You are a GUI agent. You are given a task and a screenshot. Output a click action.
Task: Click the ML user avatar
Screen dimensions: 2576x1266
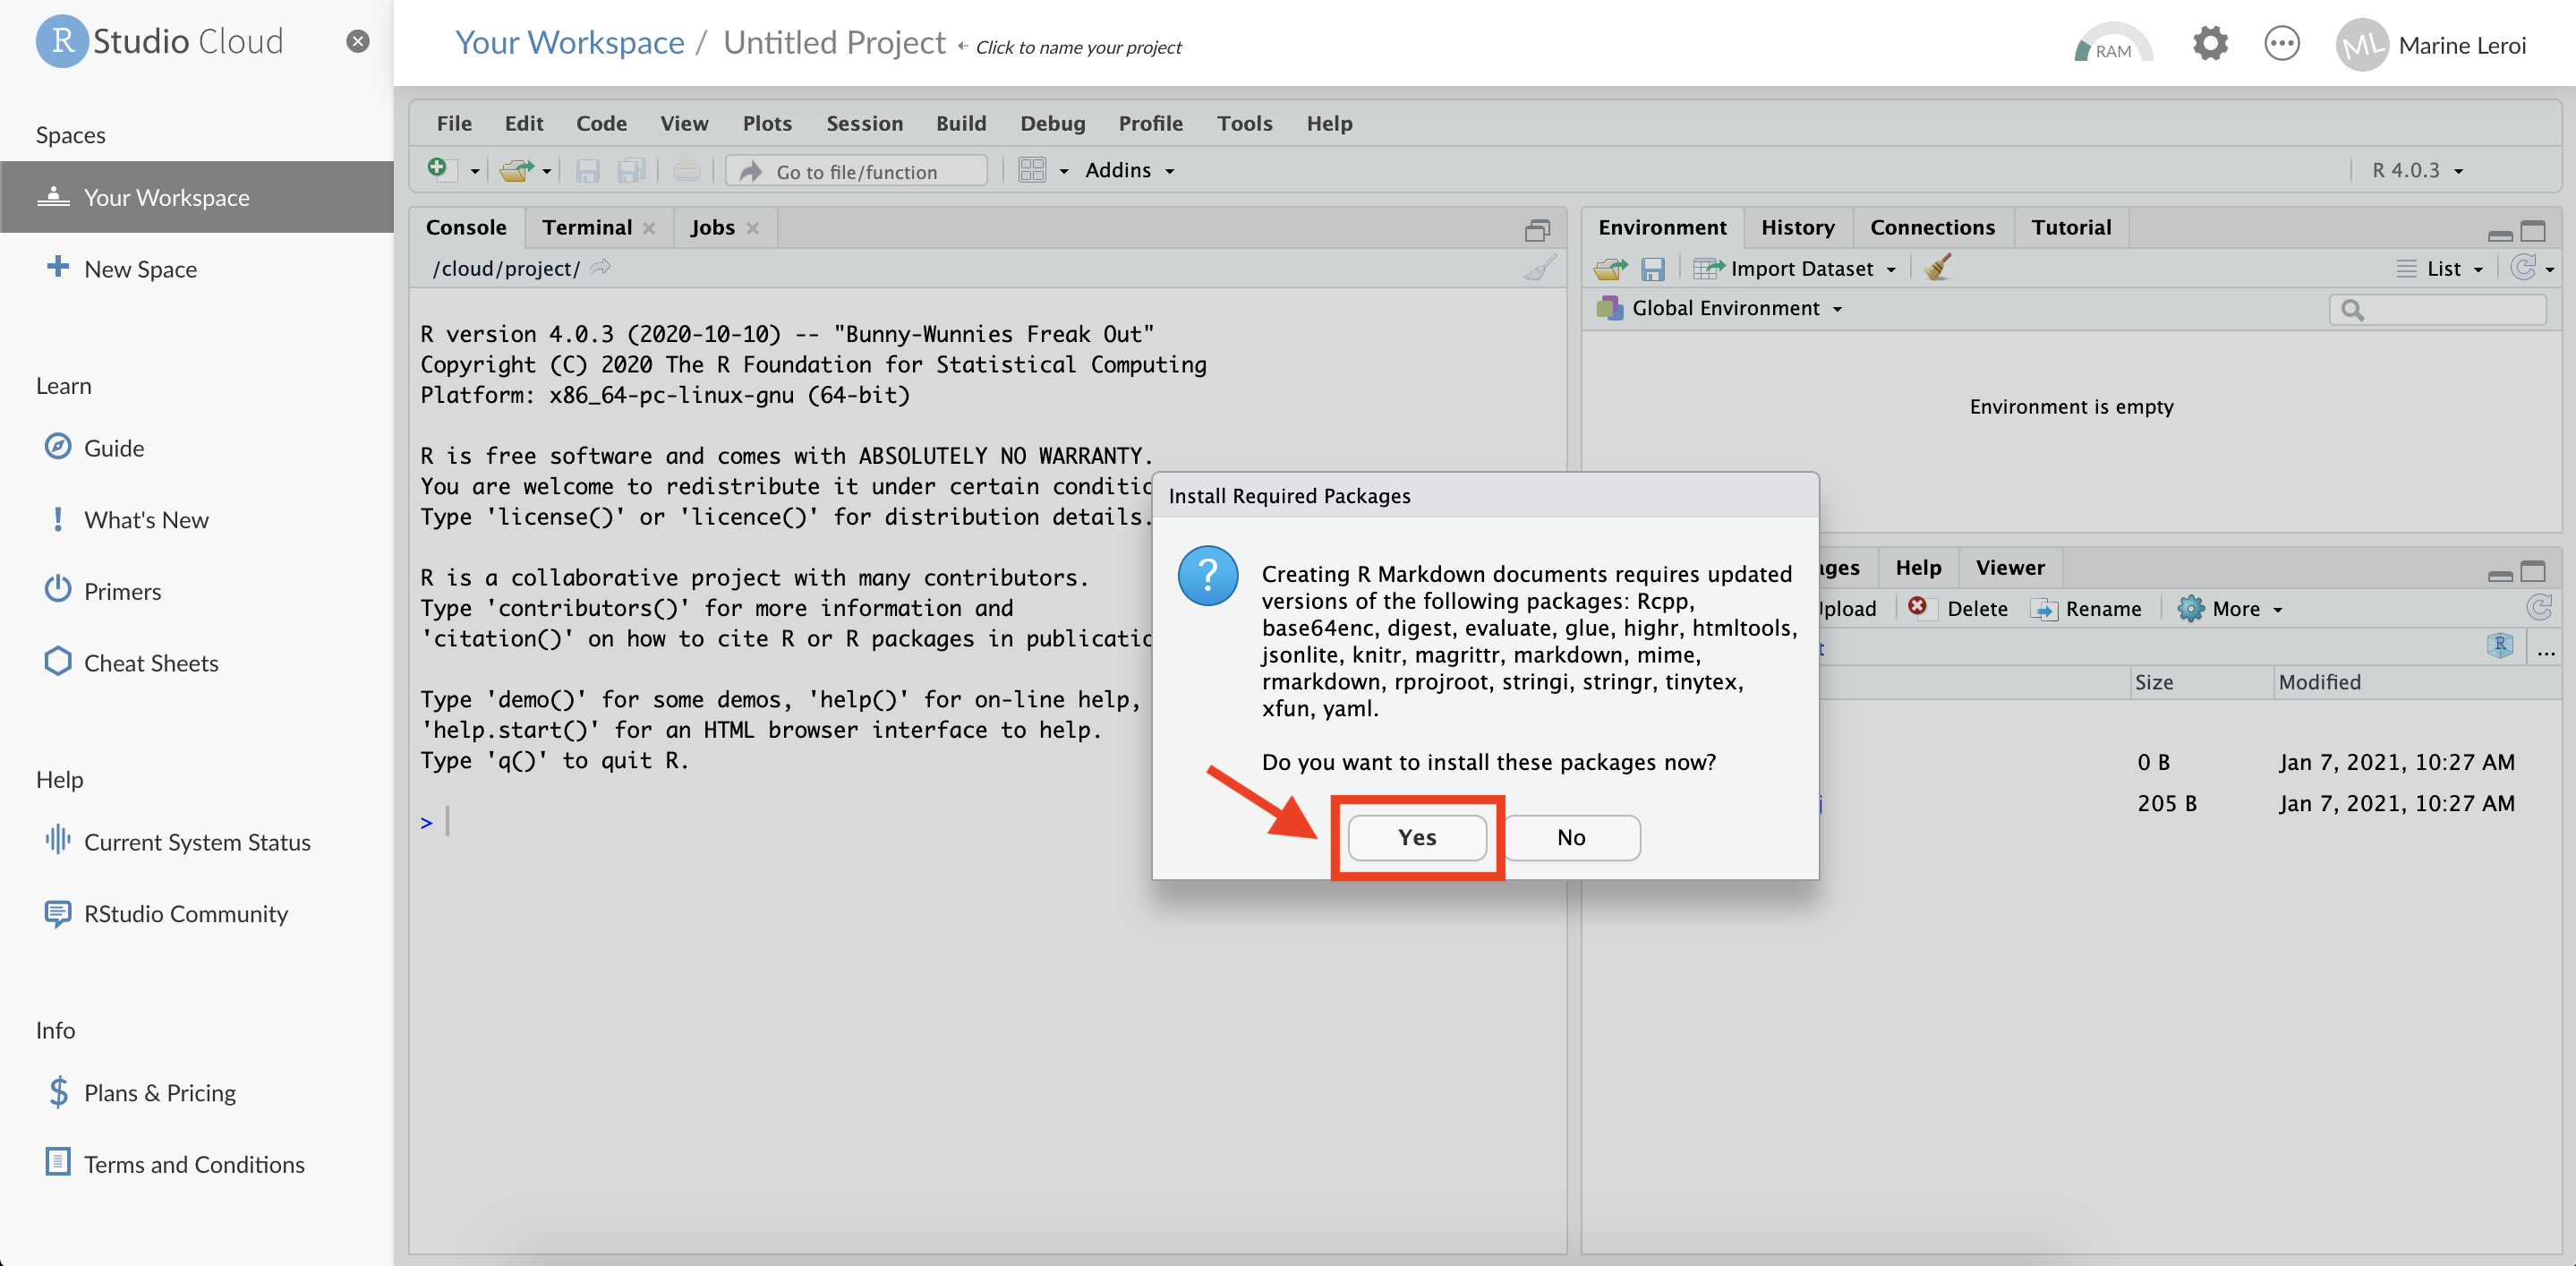pos(2362,45)
